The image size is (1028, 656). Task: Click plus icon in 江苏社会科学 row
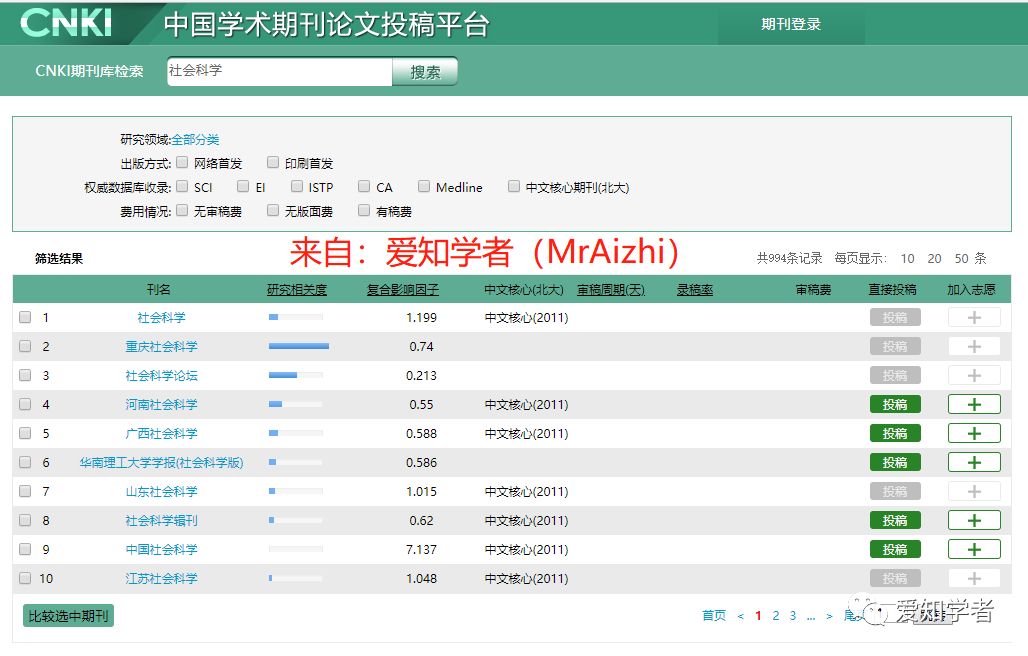pos(974,578)
